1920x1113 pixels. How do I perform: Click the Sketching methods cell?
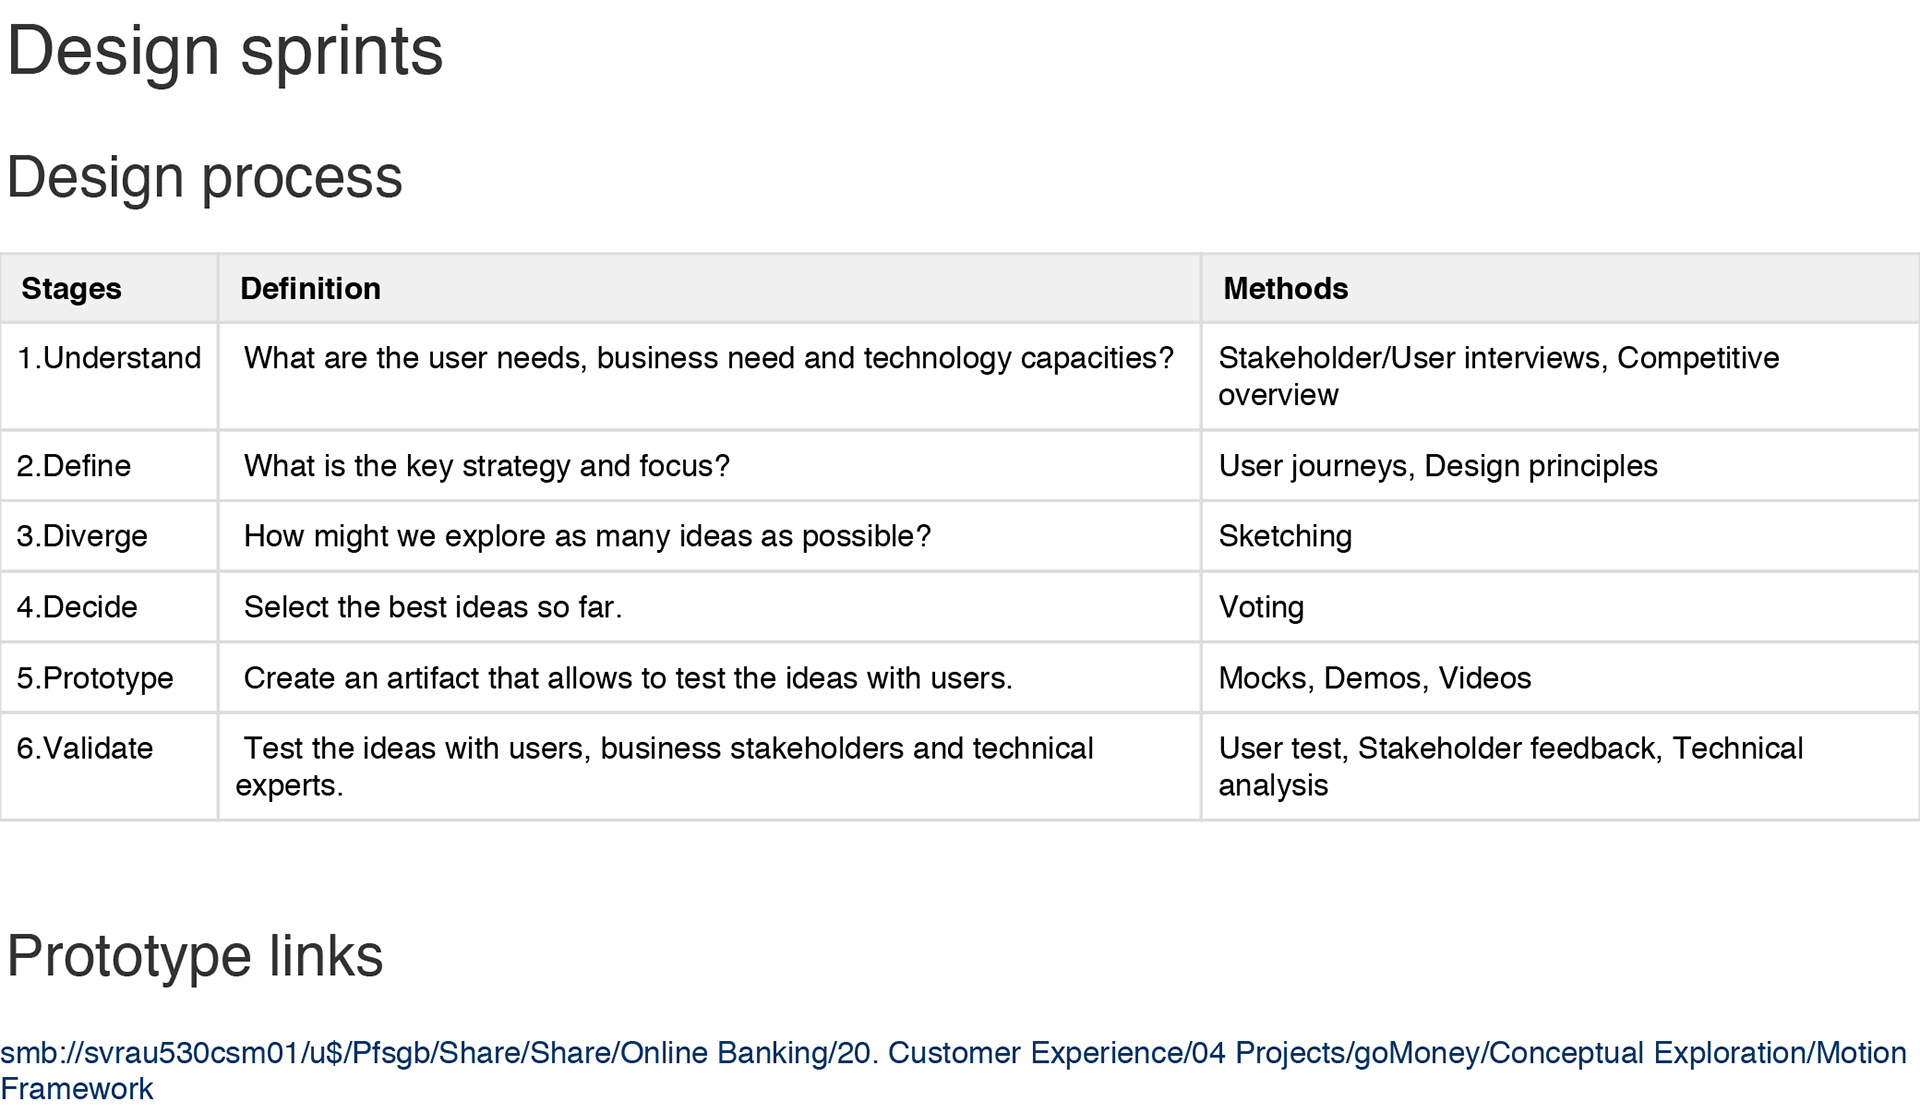[1560, 536]
